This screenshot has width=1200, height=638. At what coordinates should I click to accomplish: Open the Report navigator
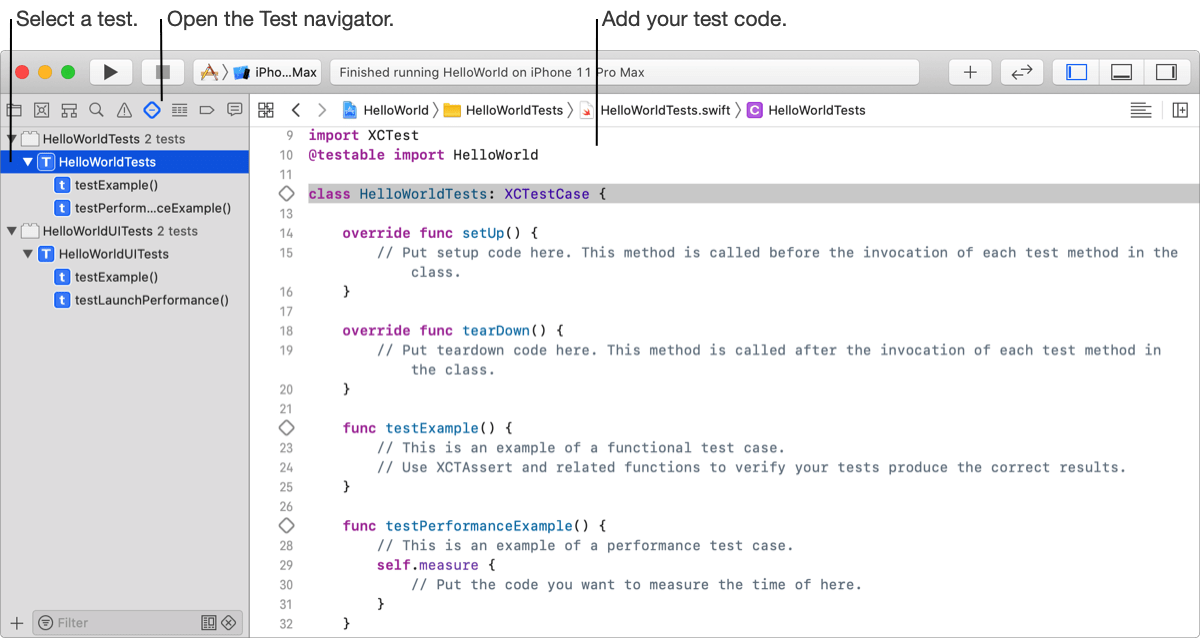tap(234, 110)
